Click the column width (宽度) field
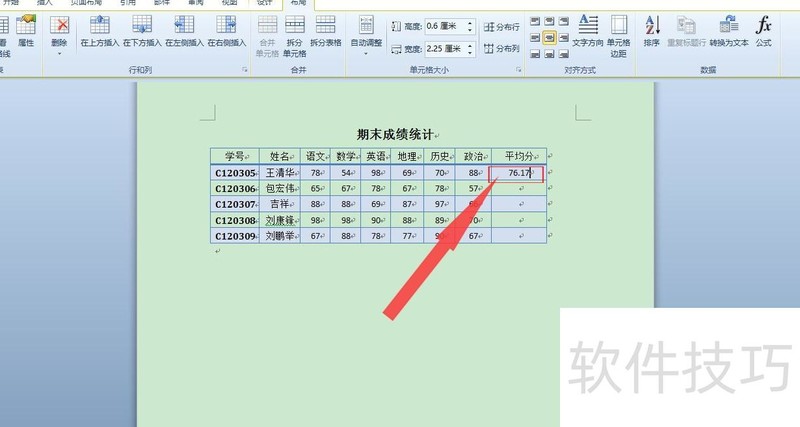The height and width of the screenshot is (427, 800). [445, 48]
